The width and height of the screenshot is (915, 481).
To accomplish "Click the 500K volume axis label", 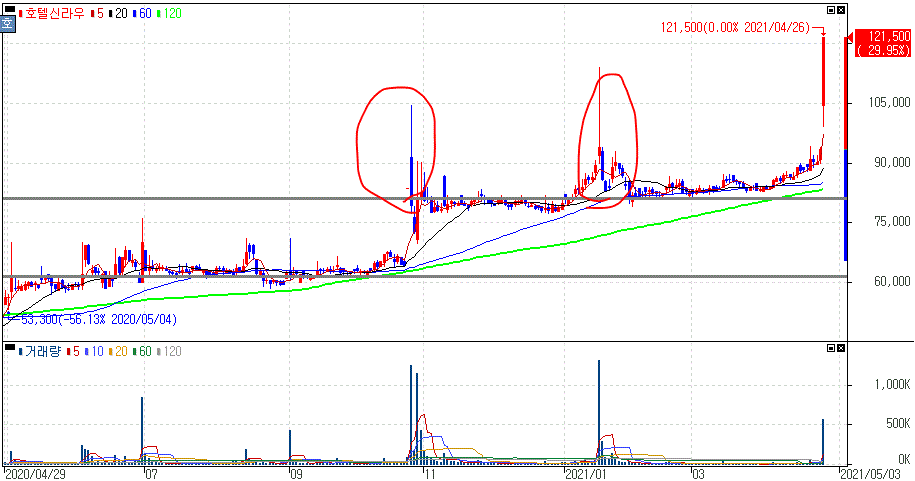I will pyautogui.click(x=898, y=424).
